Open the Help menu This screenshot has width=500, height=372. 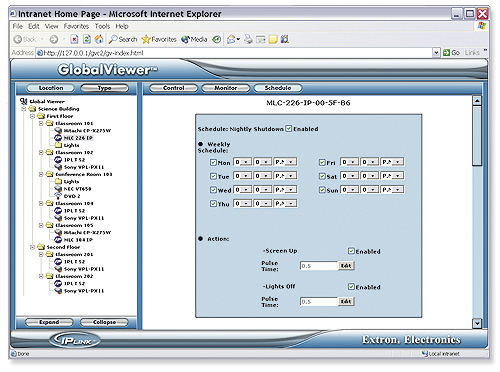(x=122, y=26)
